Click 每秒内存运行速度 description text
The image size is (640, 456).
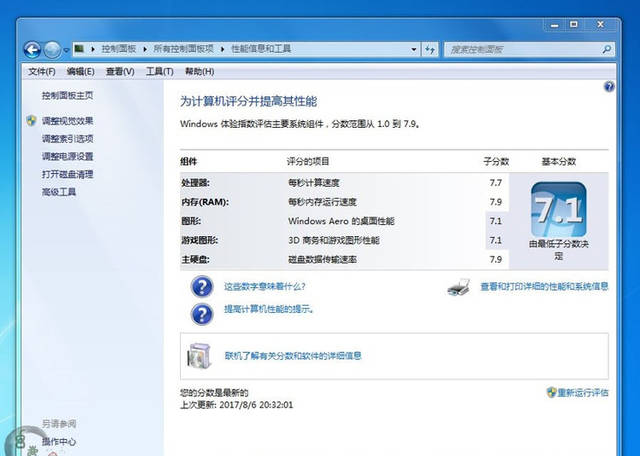[322, 202]
